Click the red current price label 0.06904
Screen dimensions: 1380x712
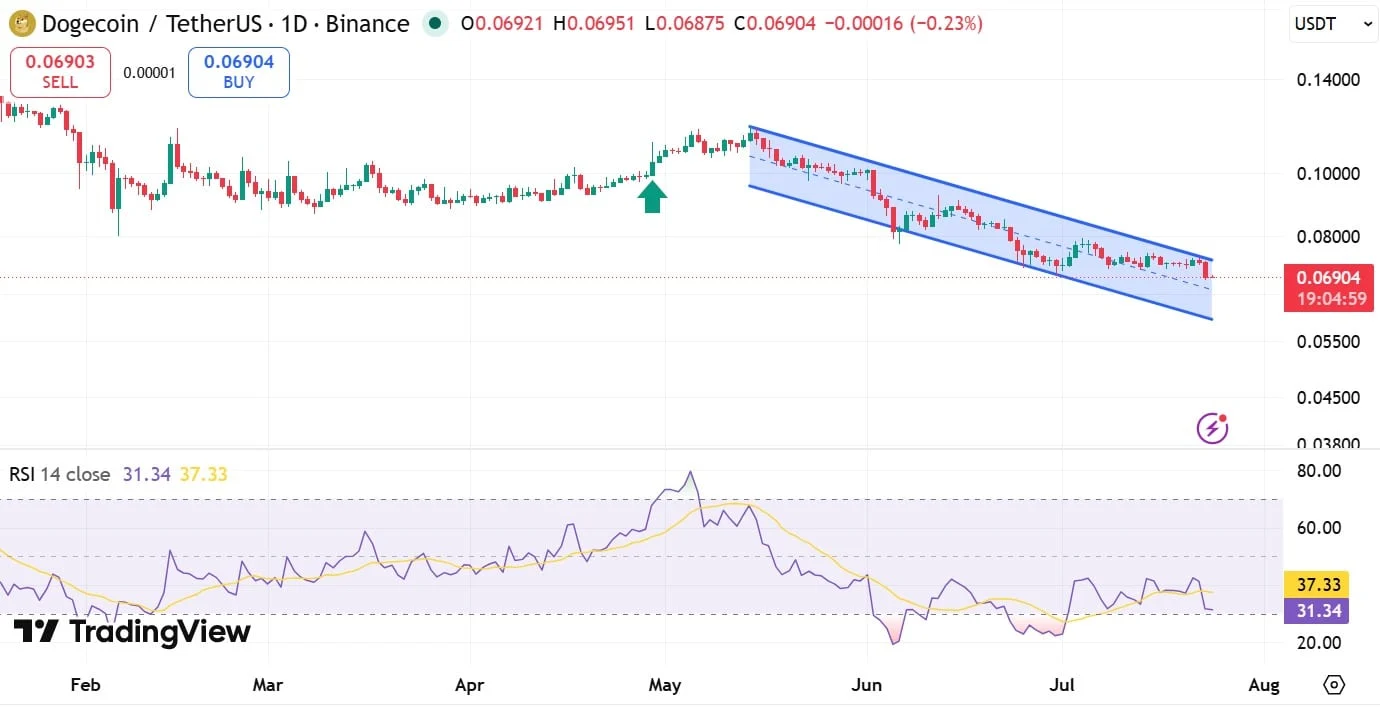(x=1328, y=288)
